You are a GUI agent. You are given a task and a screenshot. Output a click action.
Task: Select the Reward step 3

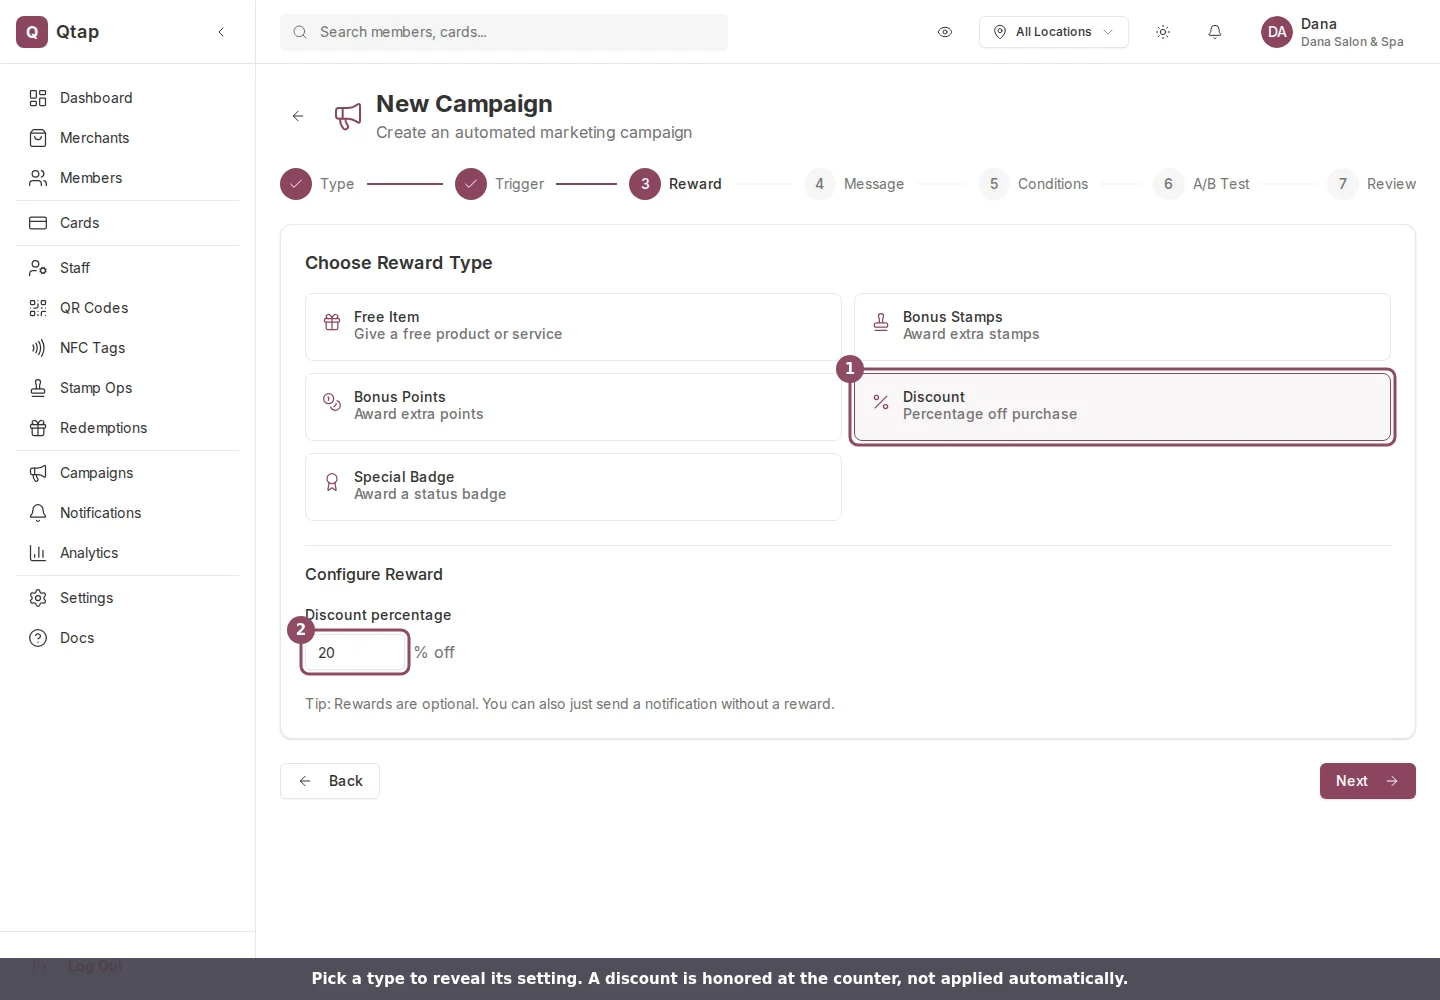pos(675,184)
